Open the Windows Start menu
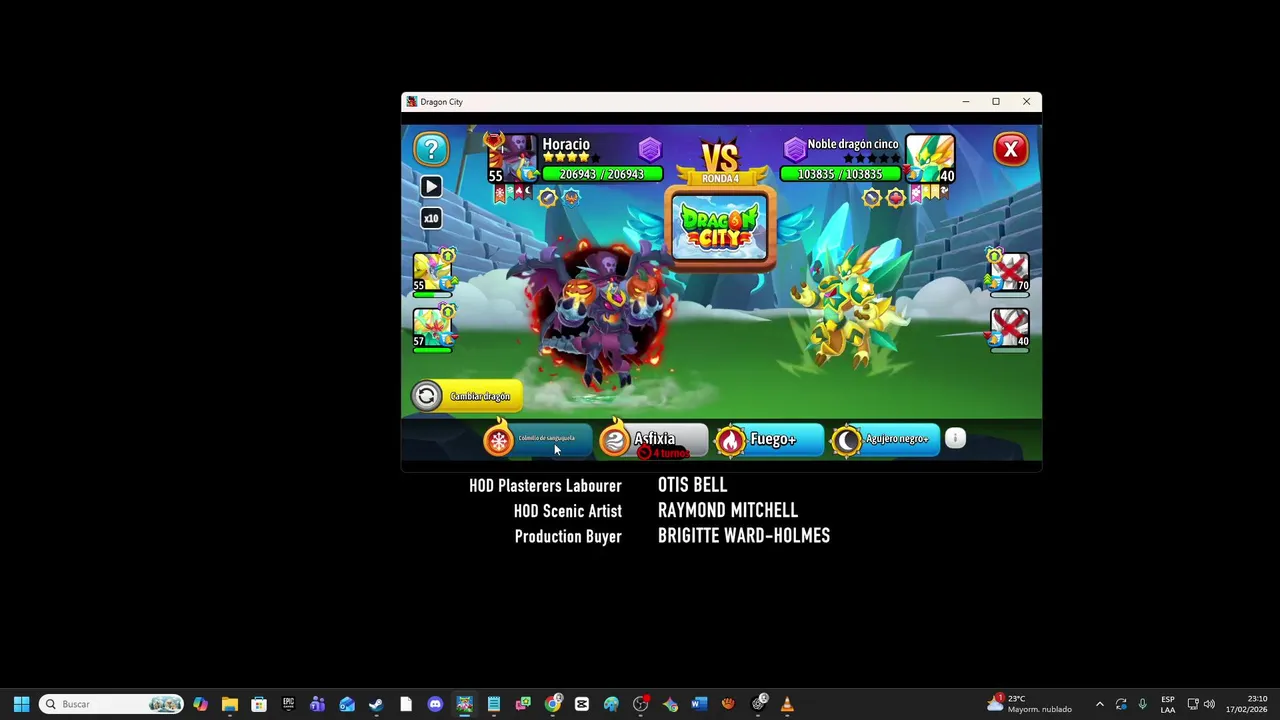Viewport: 1280px width, 720px height. (21, 704)
